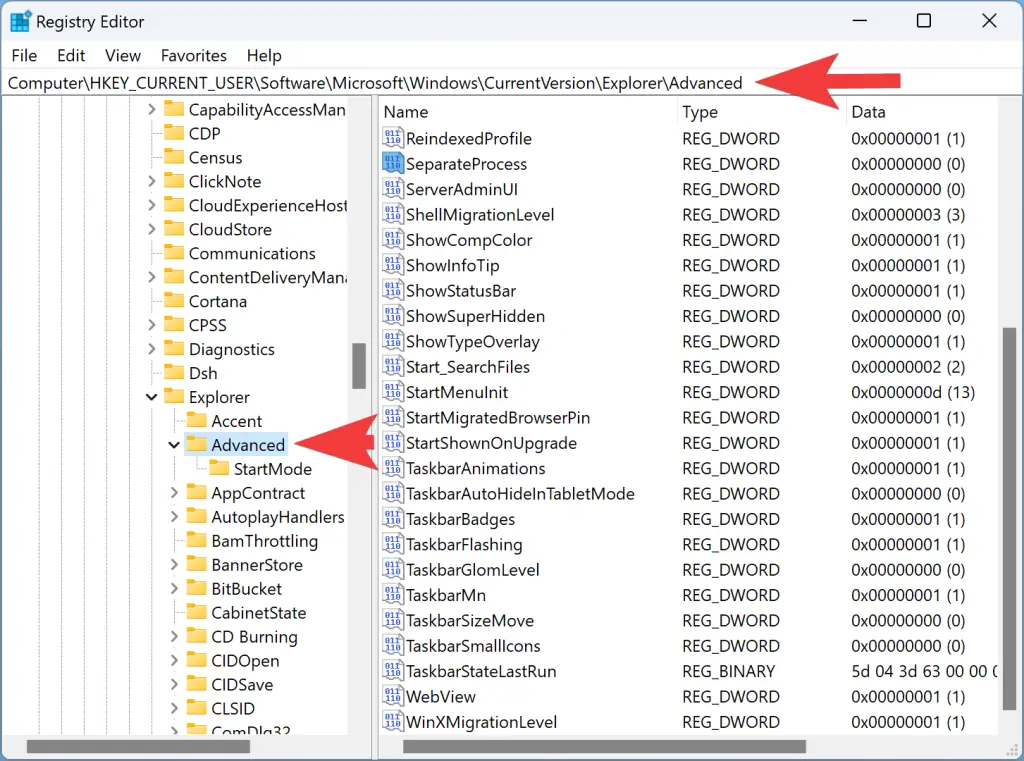1024x761 pixels.
Task: Click the Data column header
Action: tap(922, 112)
